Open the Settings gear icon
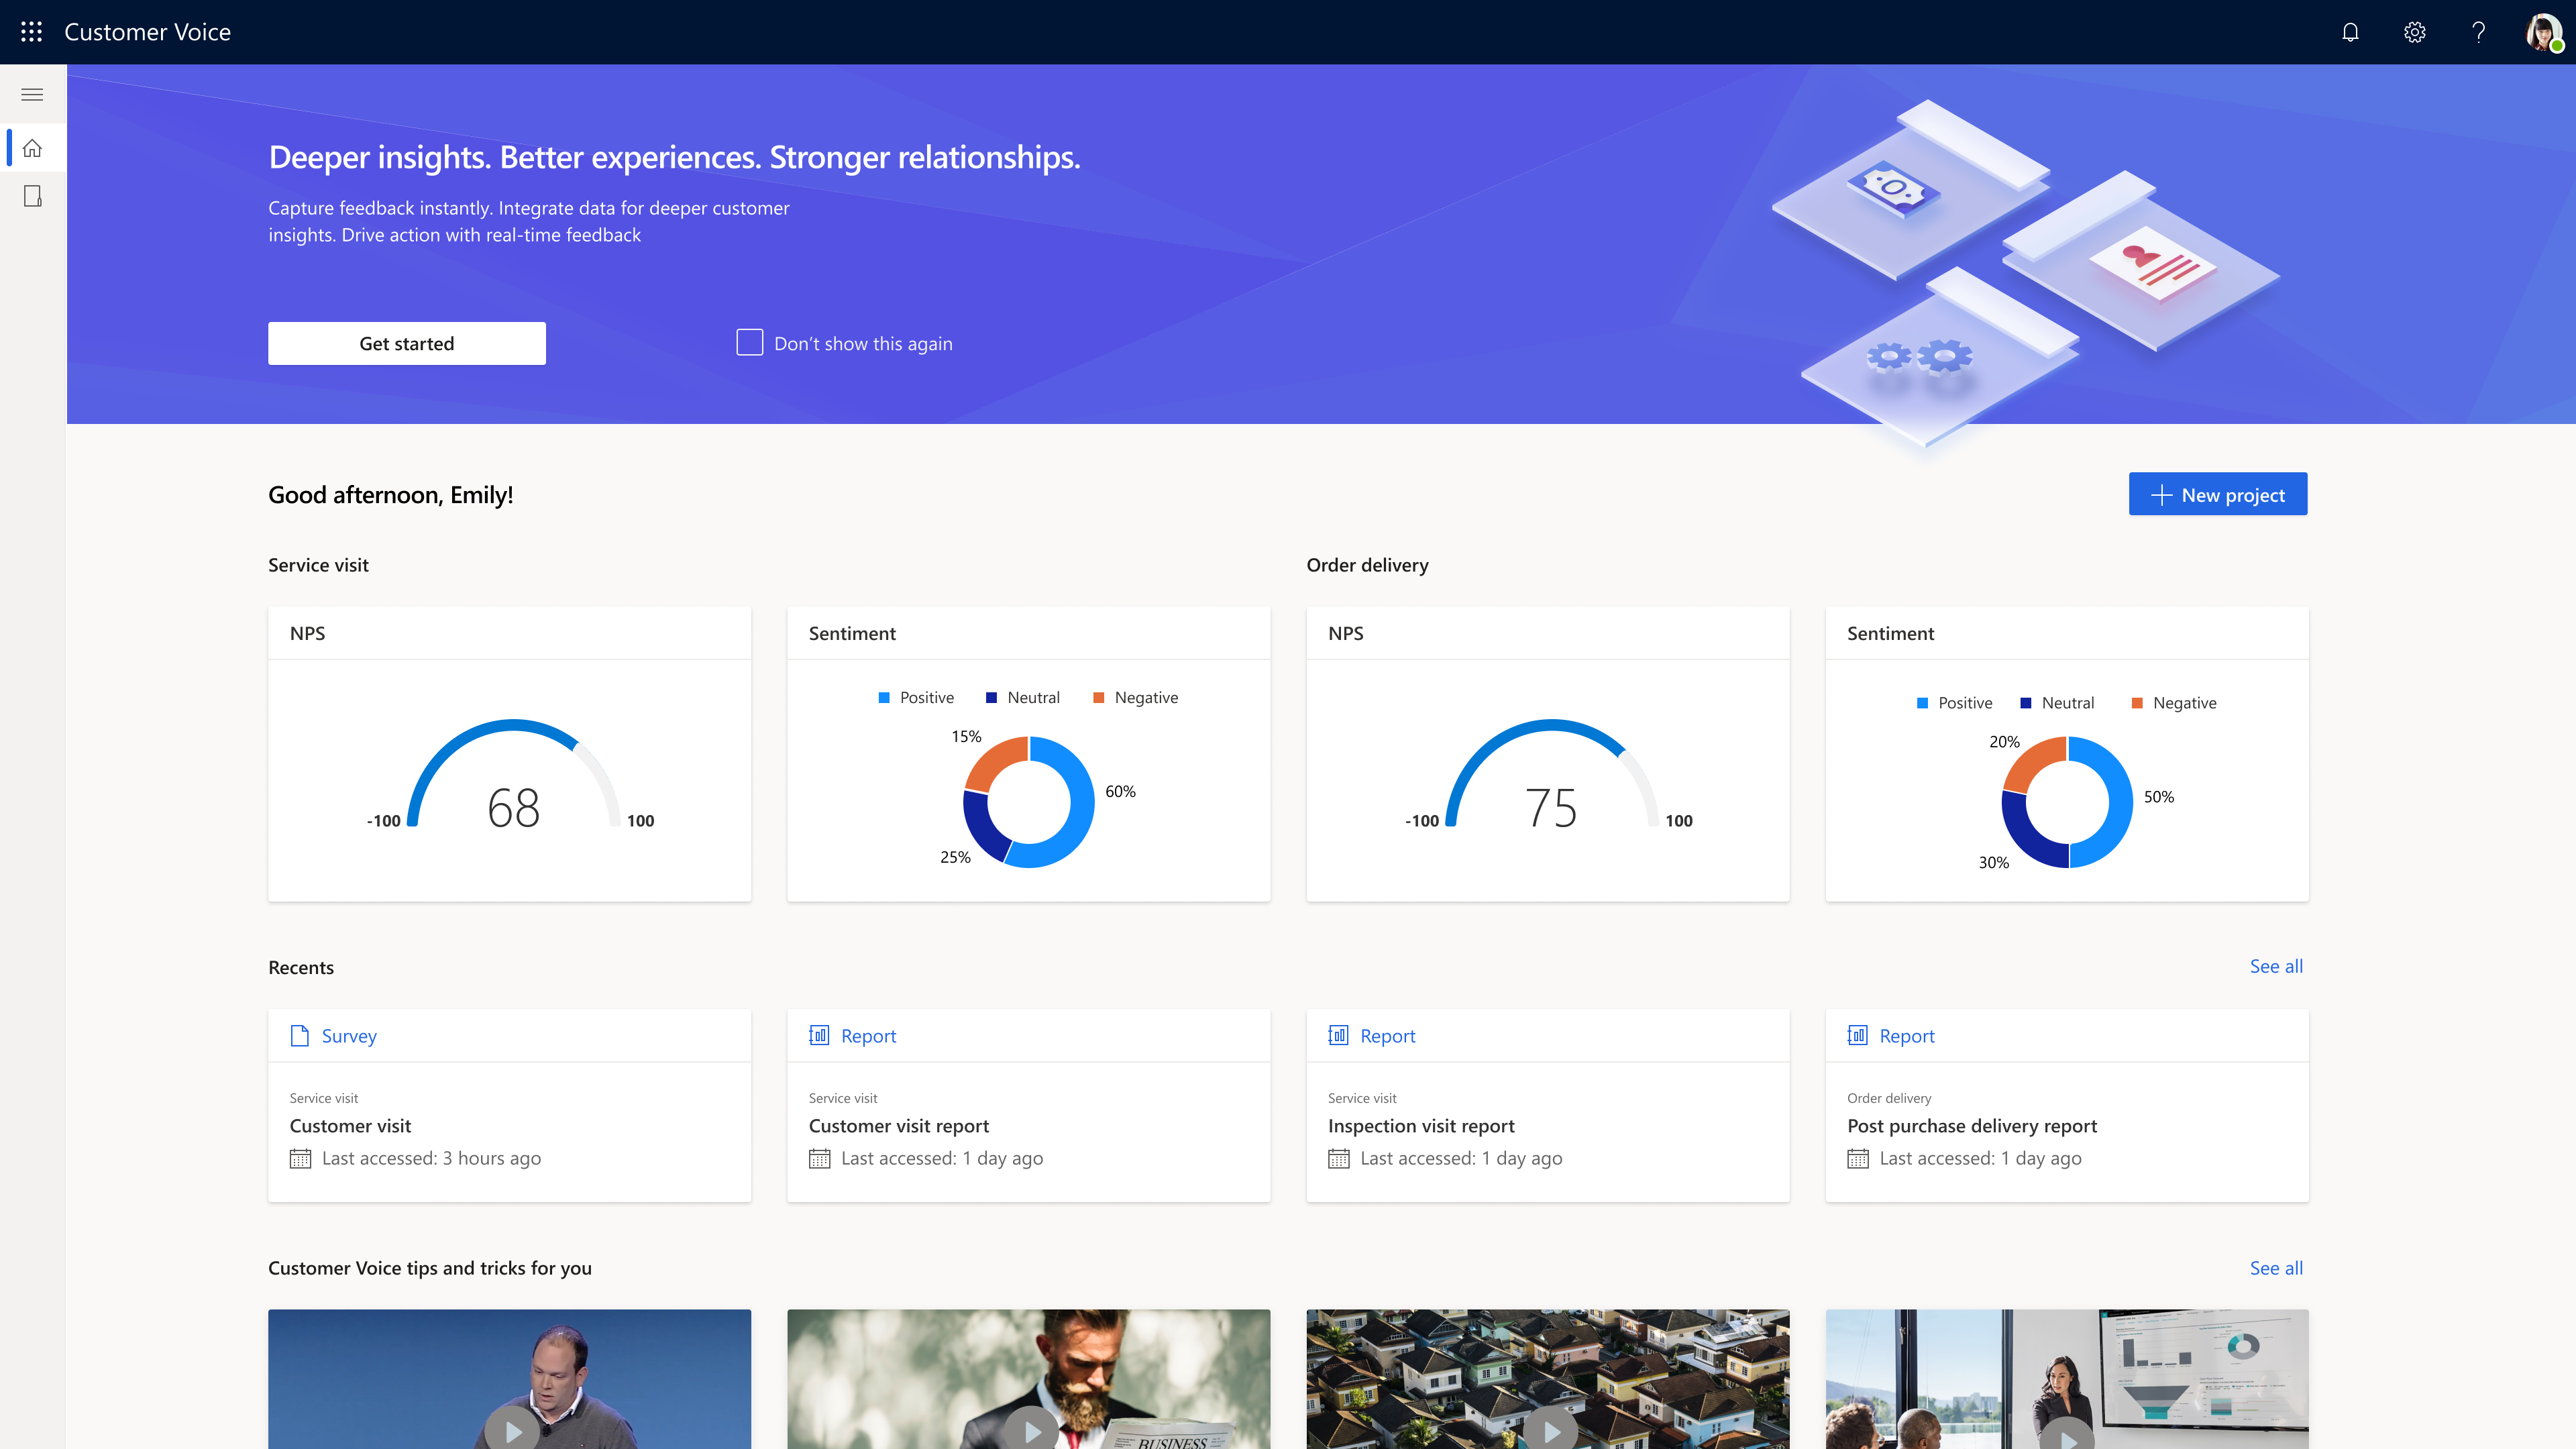Viewport: 2576px width, 1449px height. pos(2414,32)
